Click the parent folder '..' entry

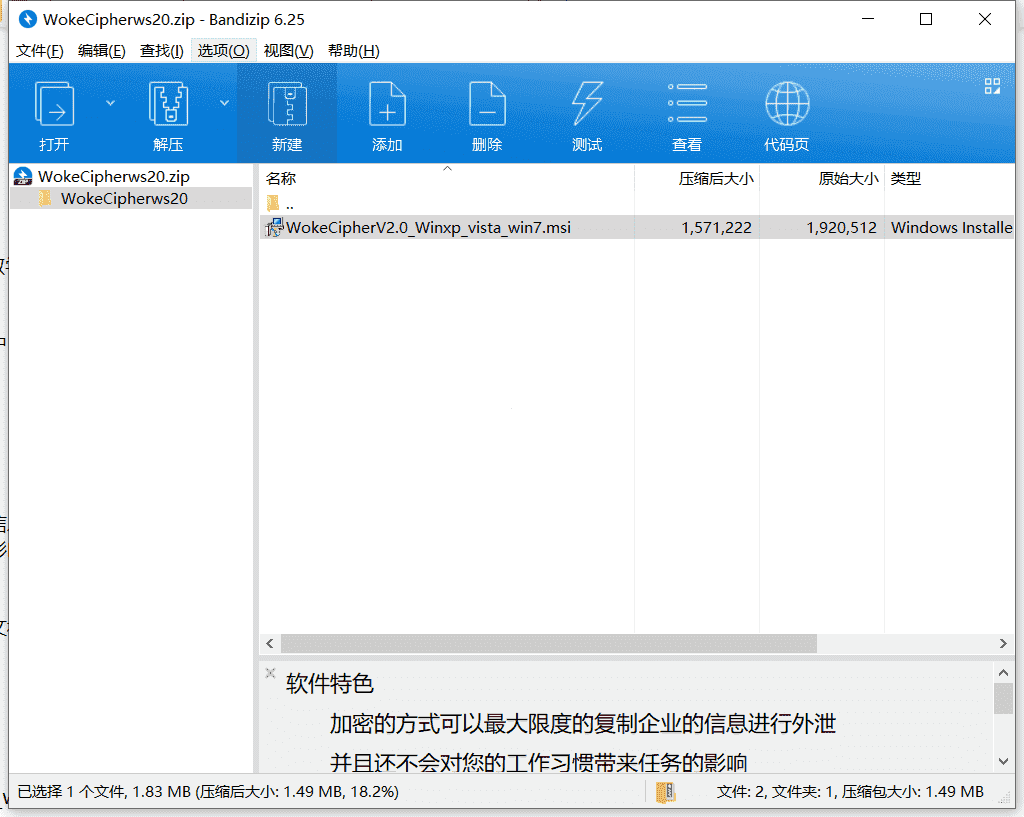tap(289, 204)
